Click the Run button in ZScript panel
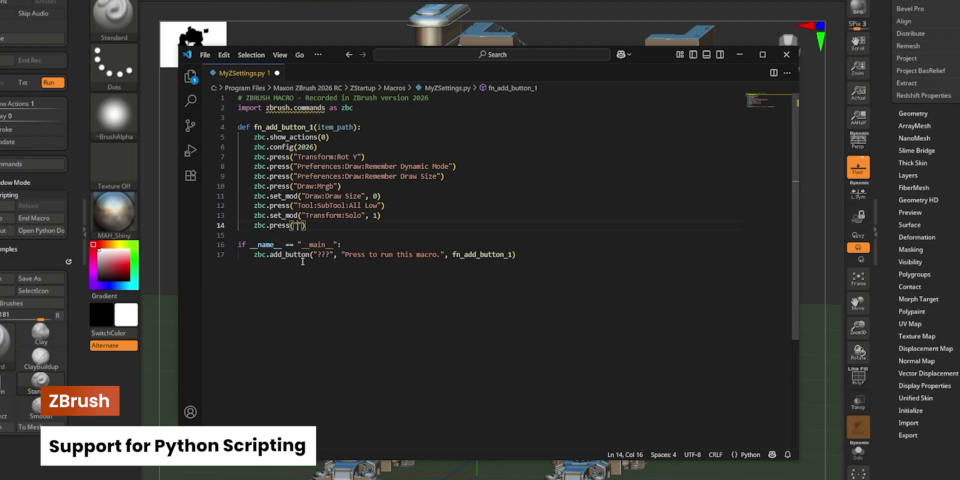Viewport: 960px width, 480px height. point(49,83)
